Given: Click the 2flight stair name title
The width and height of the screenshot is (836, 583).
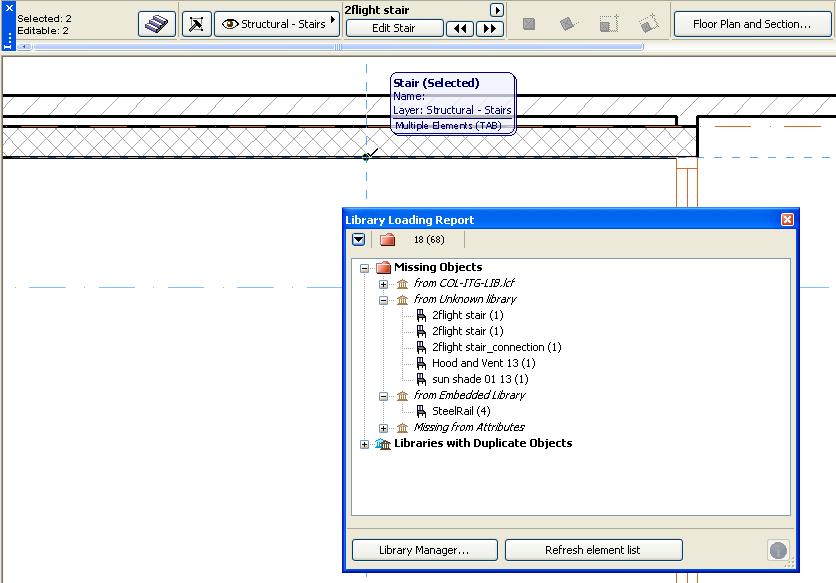Looking at the screenshot, I should [377, 10].
